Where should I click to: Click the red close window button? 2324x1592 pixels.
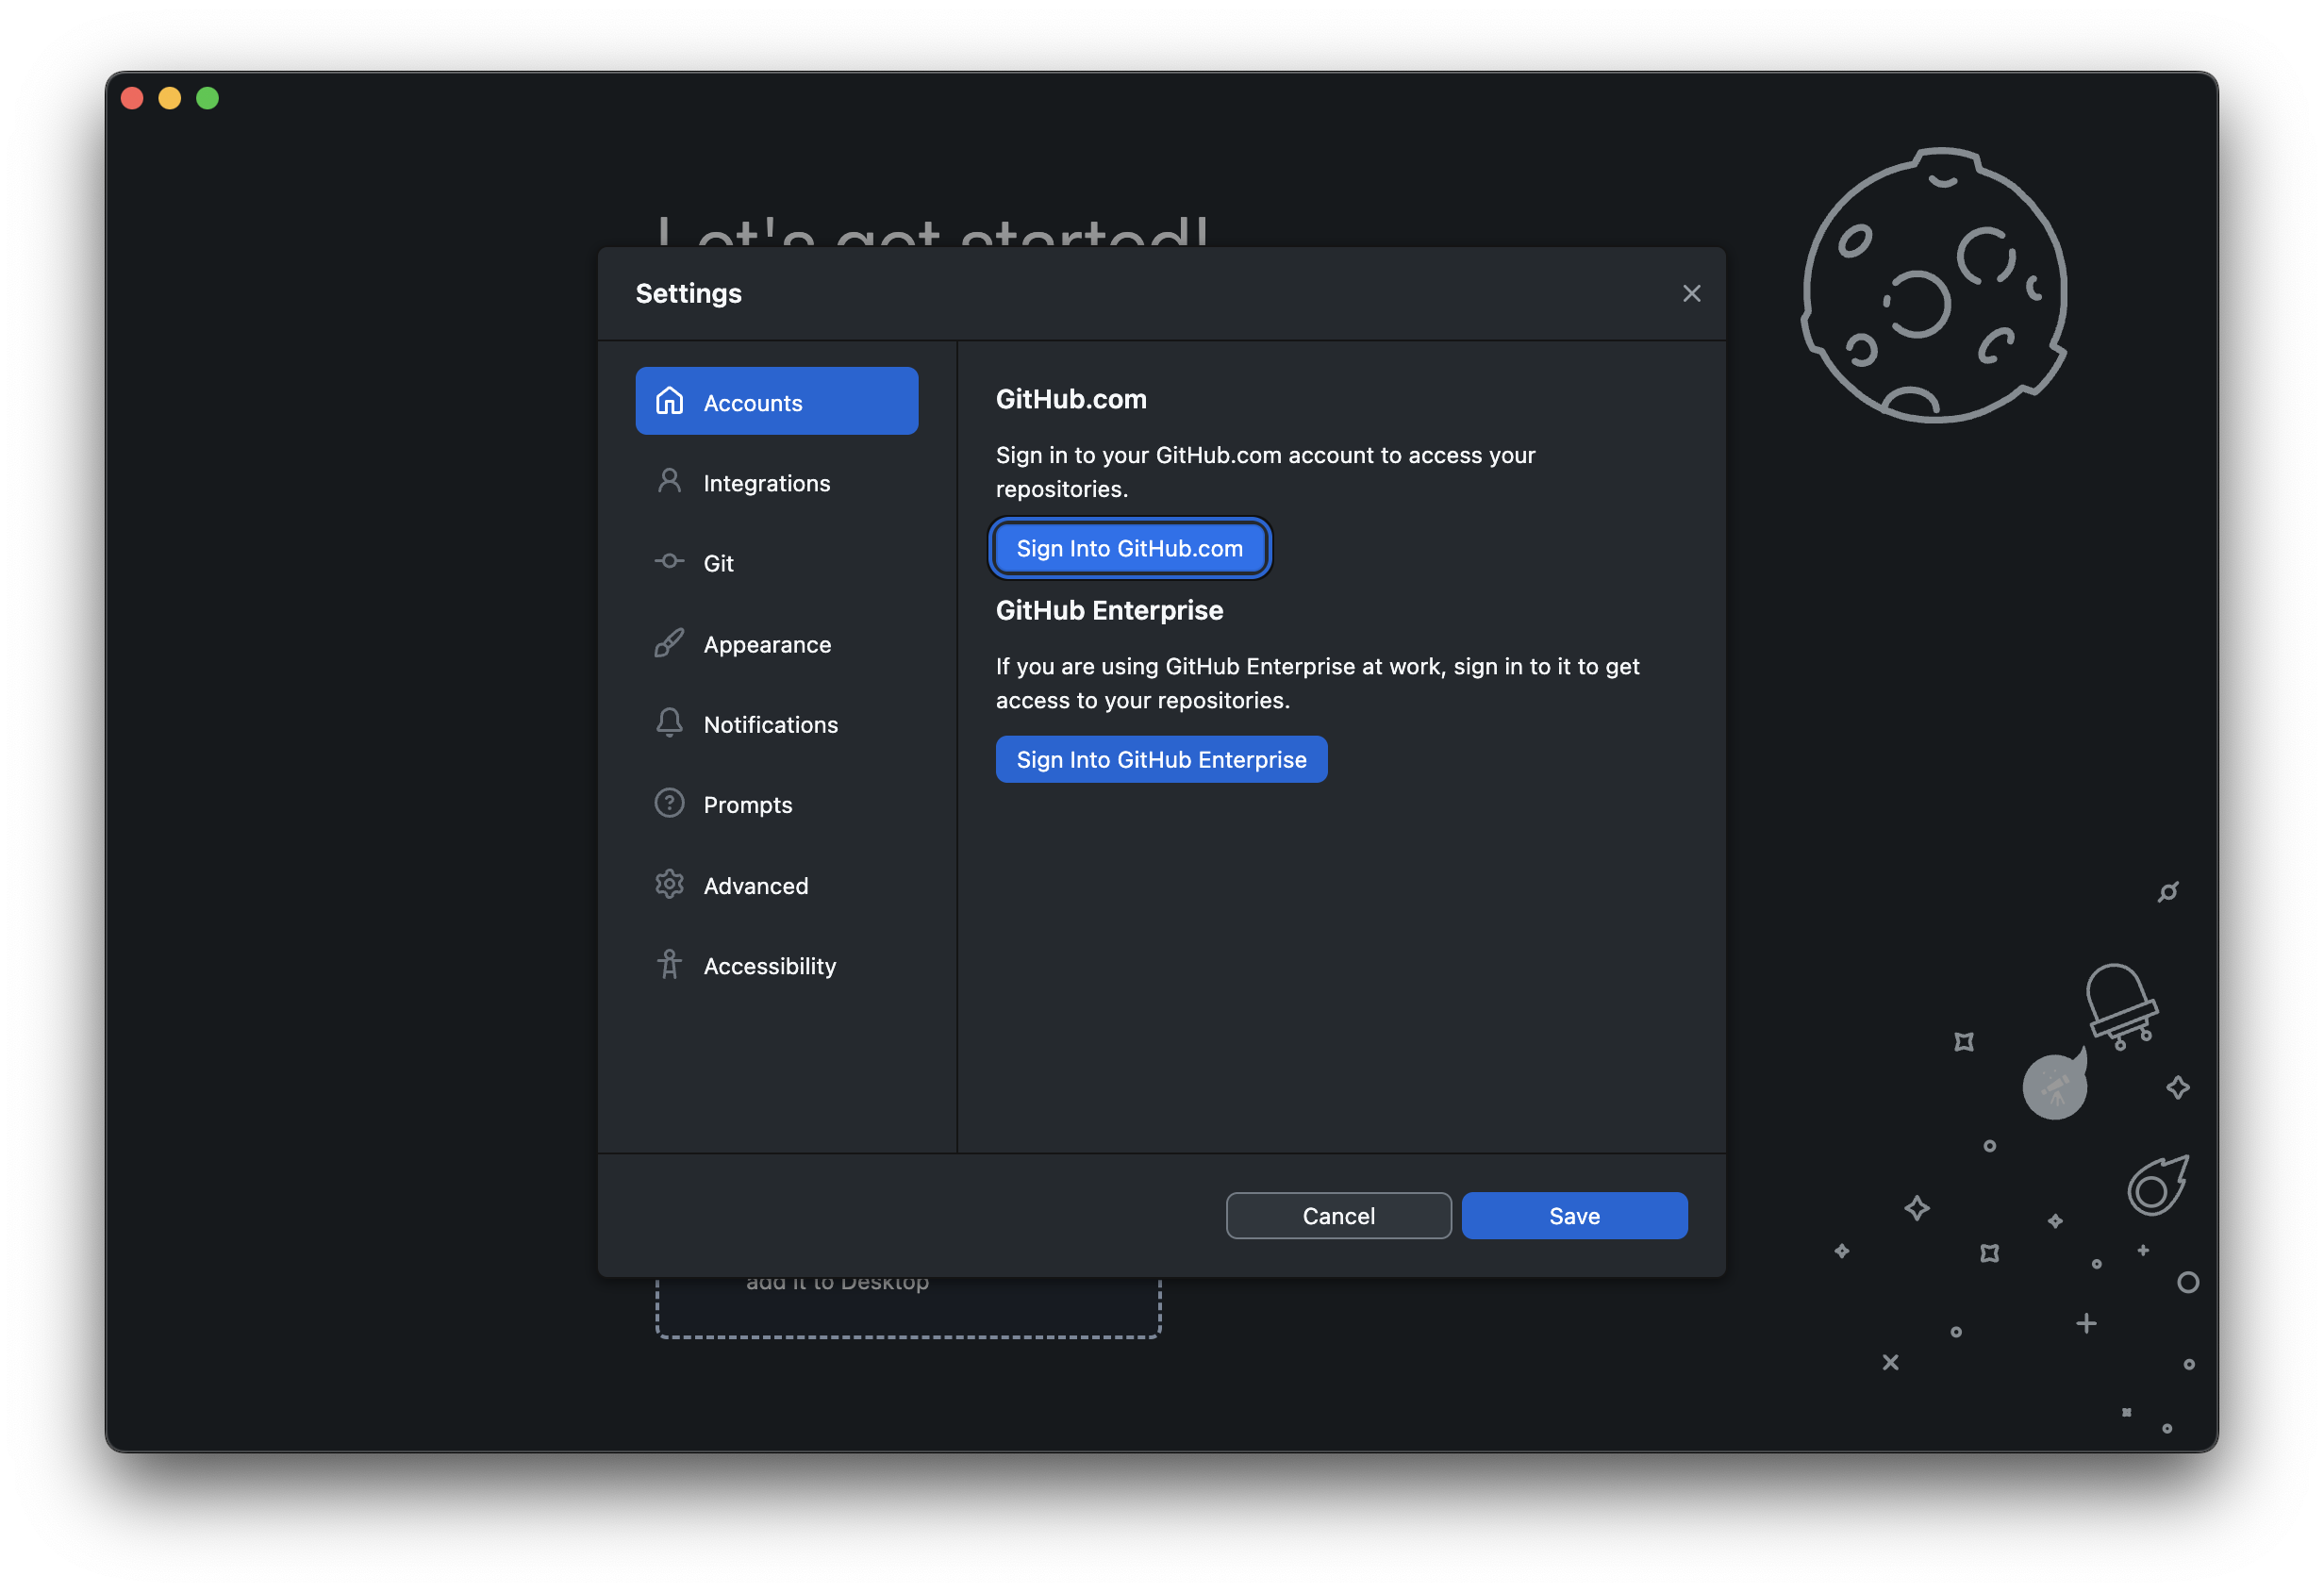[132, 98]
